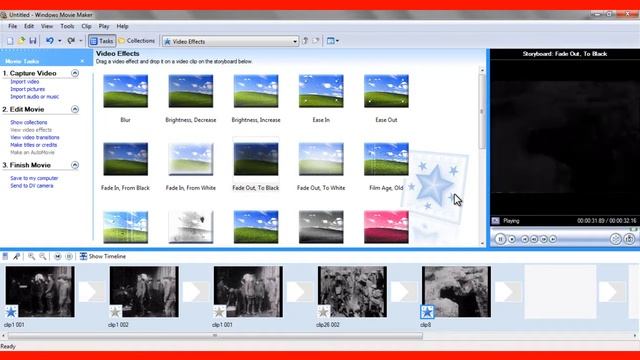Stop the preview playback
640x360 pixels.
[x=512, y=239]
